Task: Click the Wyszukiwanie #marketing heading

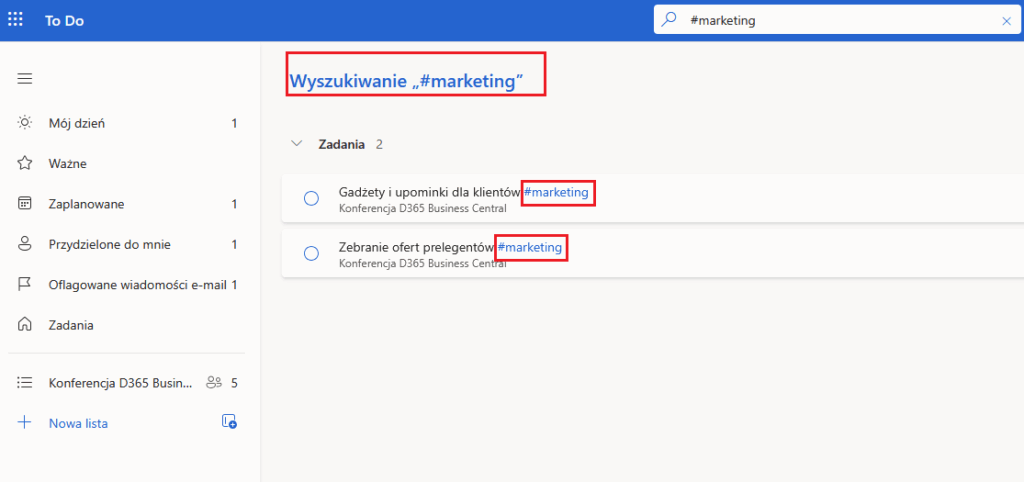Action: [407, 82]
